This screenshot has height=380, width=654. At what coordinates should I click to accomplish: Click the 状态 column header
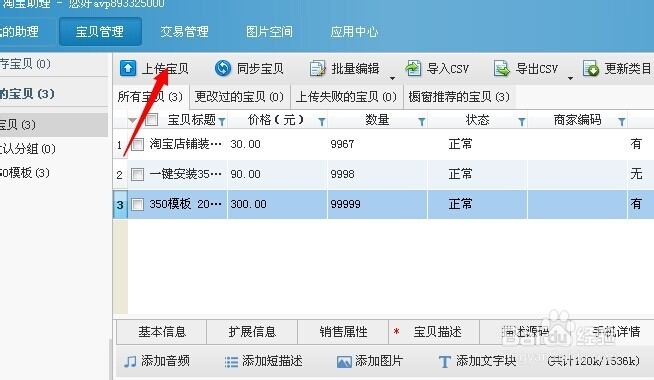tap(477, 120)
